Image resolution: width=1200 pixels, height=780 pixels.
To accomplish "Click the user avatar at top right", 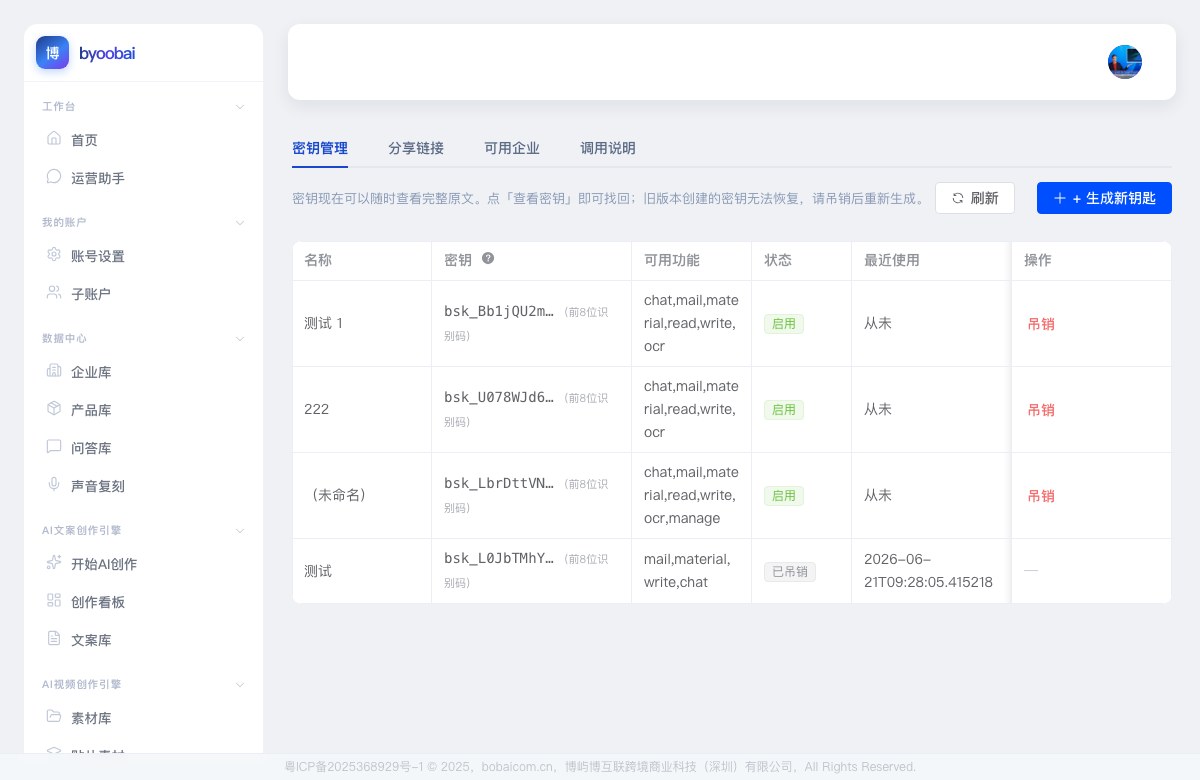I will tap(1125, 62).
